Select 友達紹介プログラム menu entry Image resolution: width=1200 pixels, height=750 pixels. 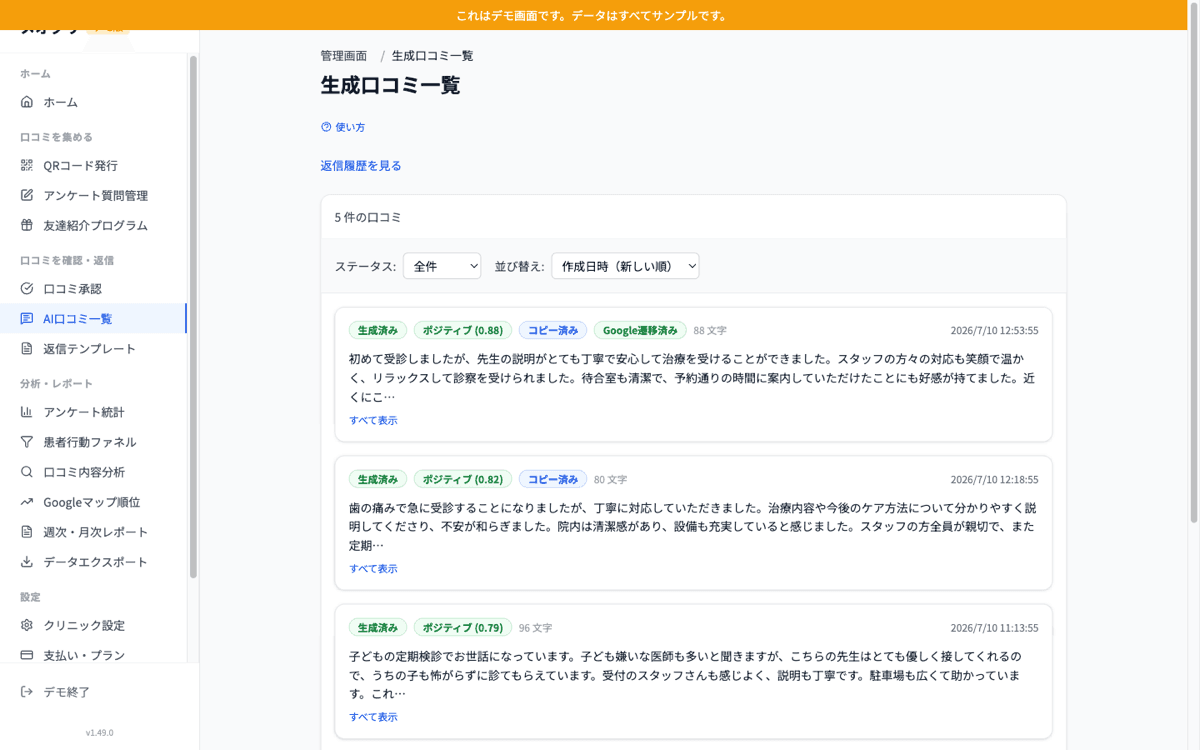[x=93, y=225]
